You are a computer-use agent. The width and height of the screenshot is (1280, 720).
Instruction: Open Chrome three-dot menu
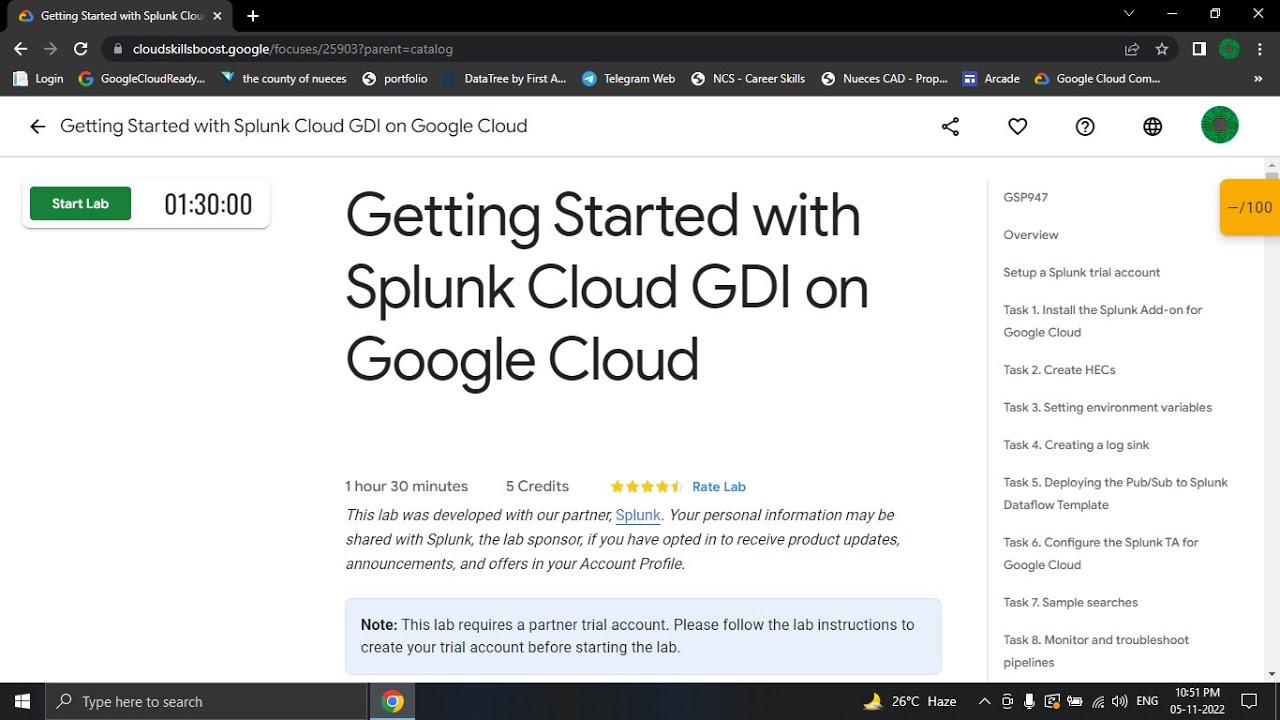click(x=1260, y=48)
